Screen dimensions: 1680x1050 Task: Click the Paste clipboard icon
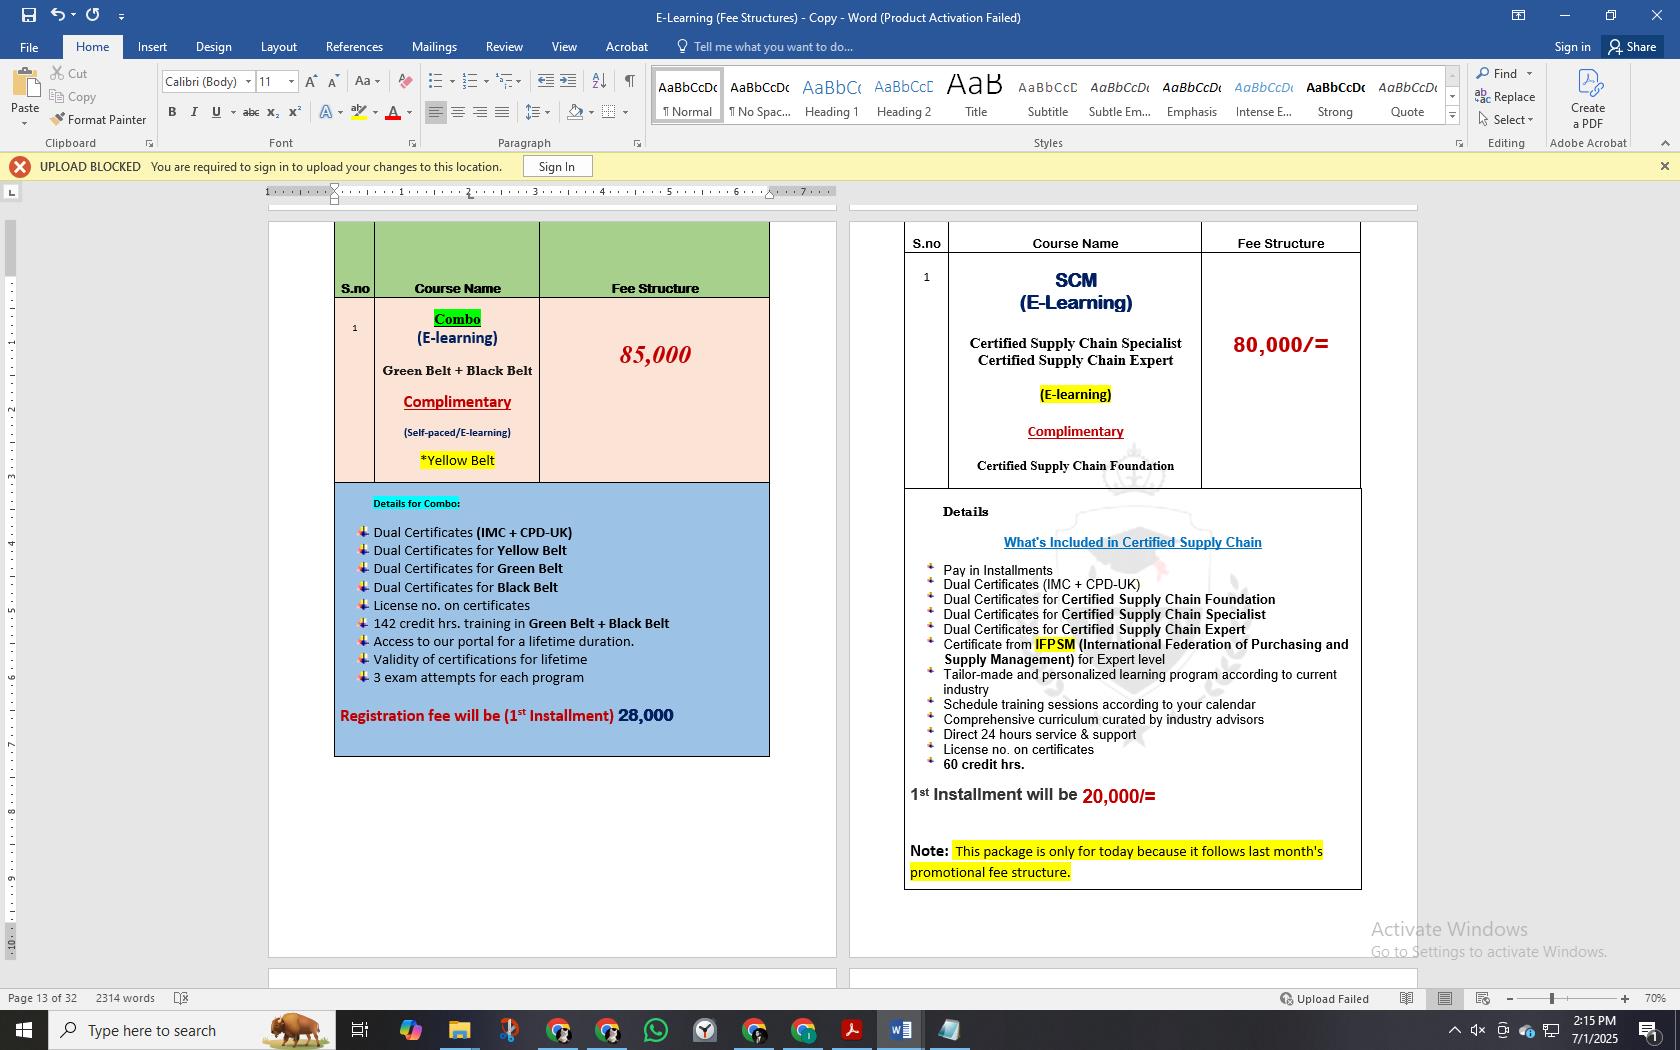pyautogui.click(x=25, y=86)
